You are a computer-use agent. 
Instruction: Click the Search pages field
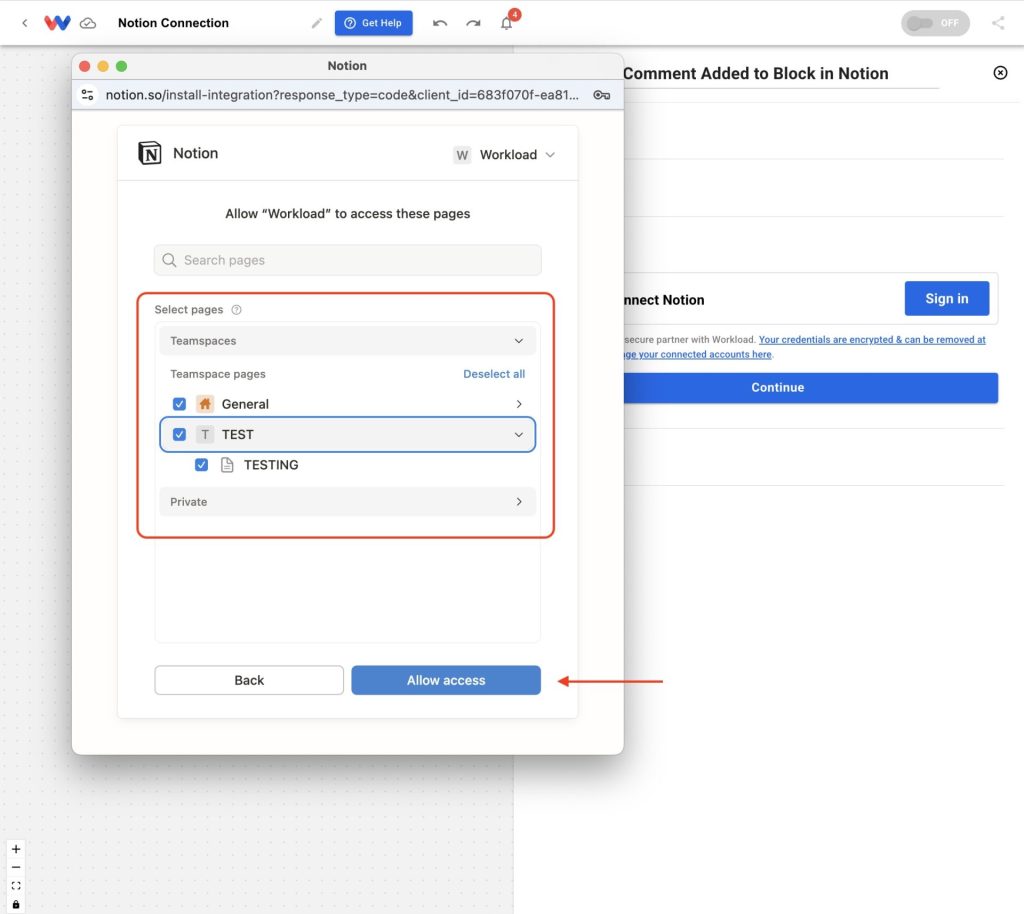point(347,260)
